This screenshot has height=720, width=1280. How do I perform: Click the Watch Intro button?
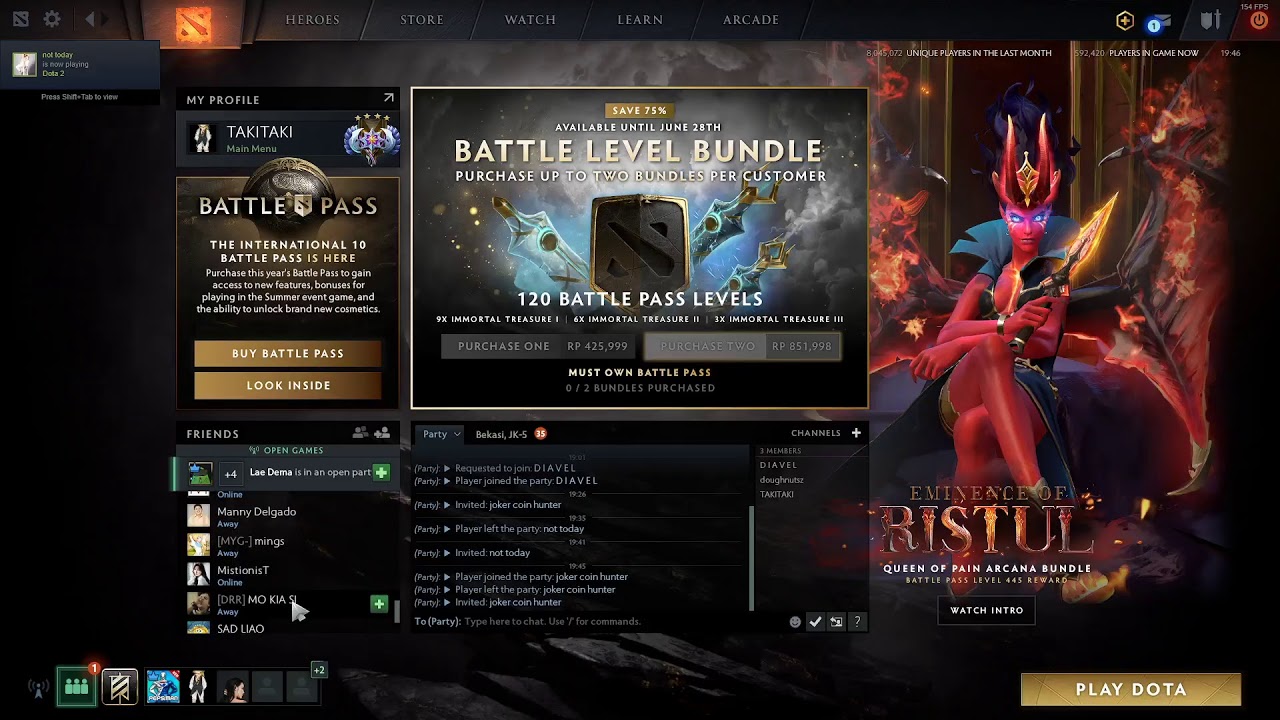click(987, 610)
